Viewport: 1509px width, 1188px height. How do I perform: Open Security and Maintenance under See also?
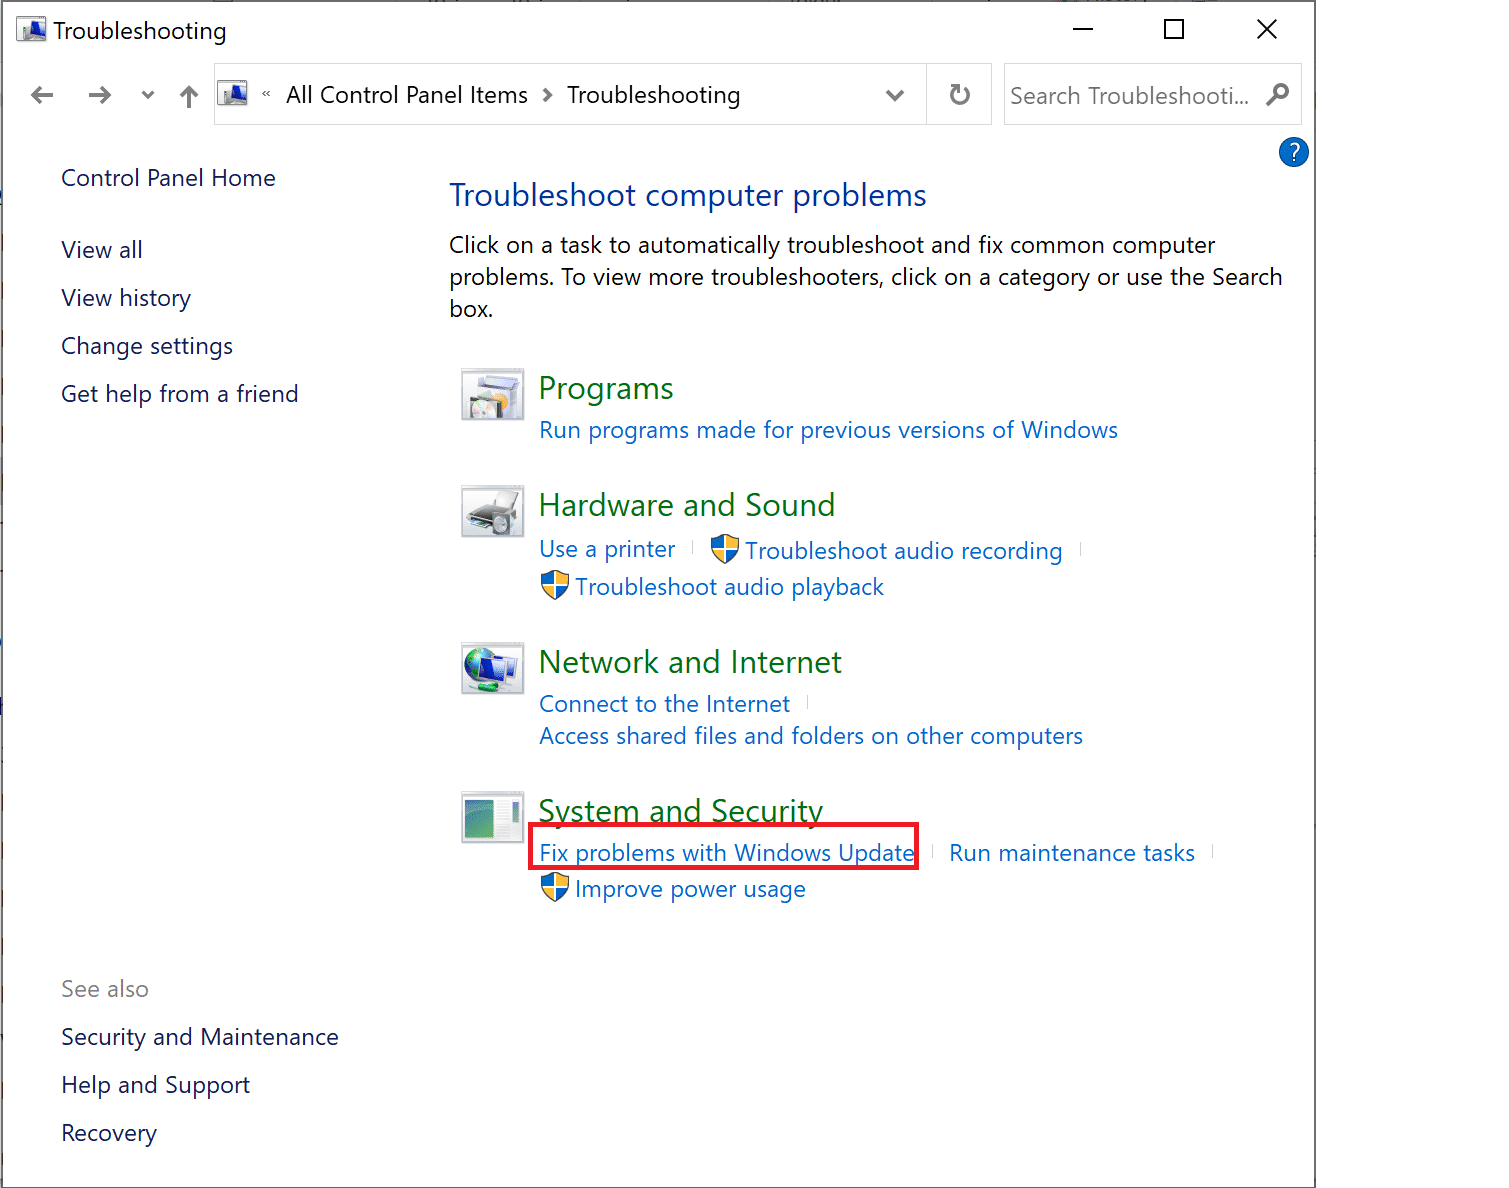coord(200,1036)
